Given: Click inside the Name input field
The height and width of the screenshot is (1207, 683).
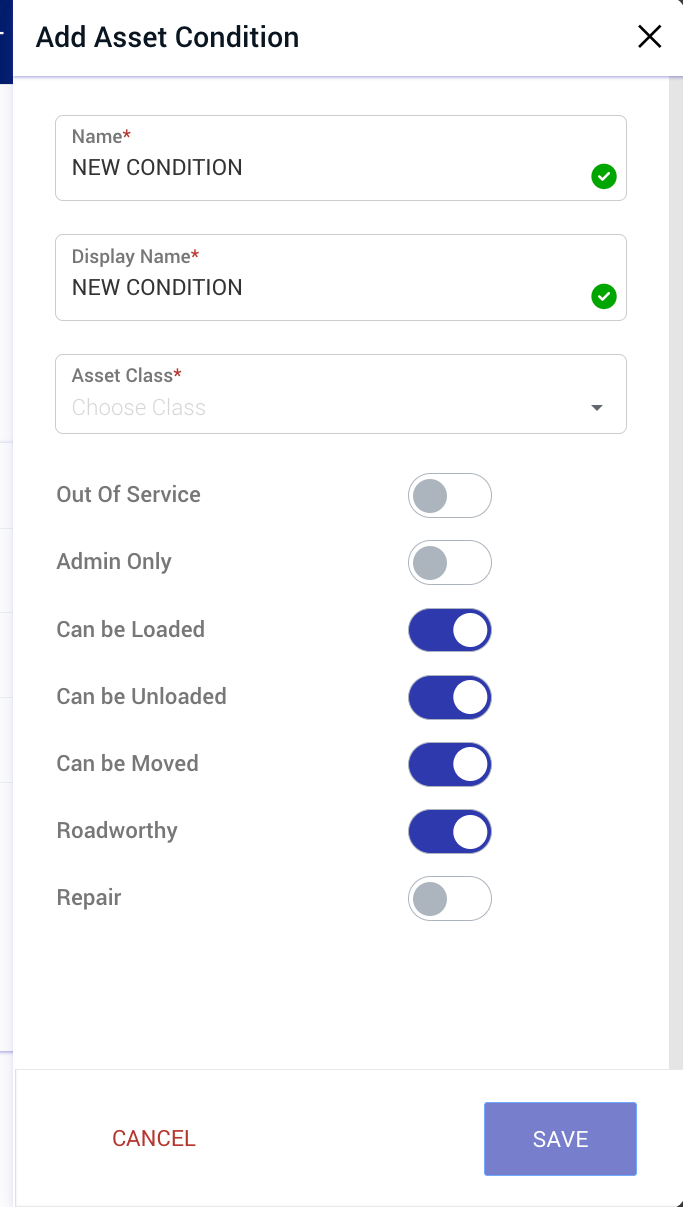Looking at the screenshot, I should 300,167.
